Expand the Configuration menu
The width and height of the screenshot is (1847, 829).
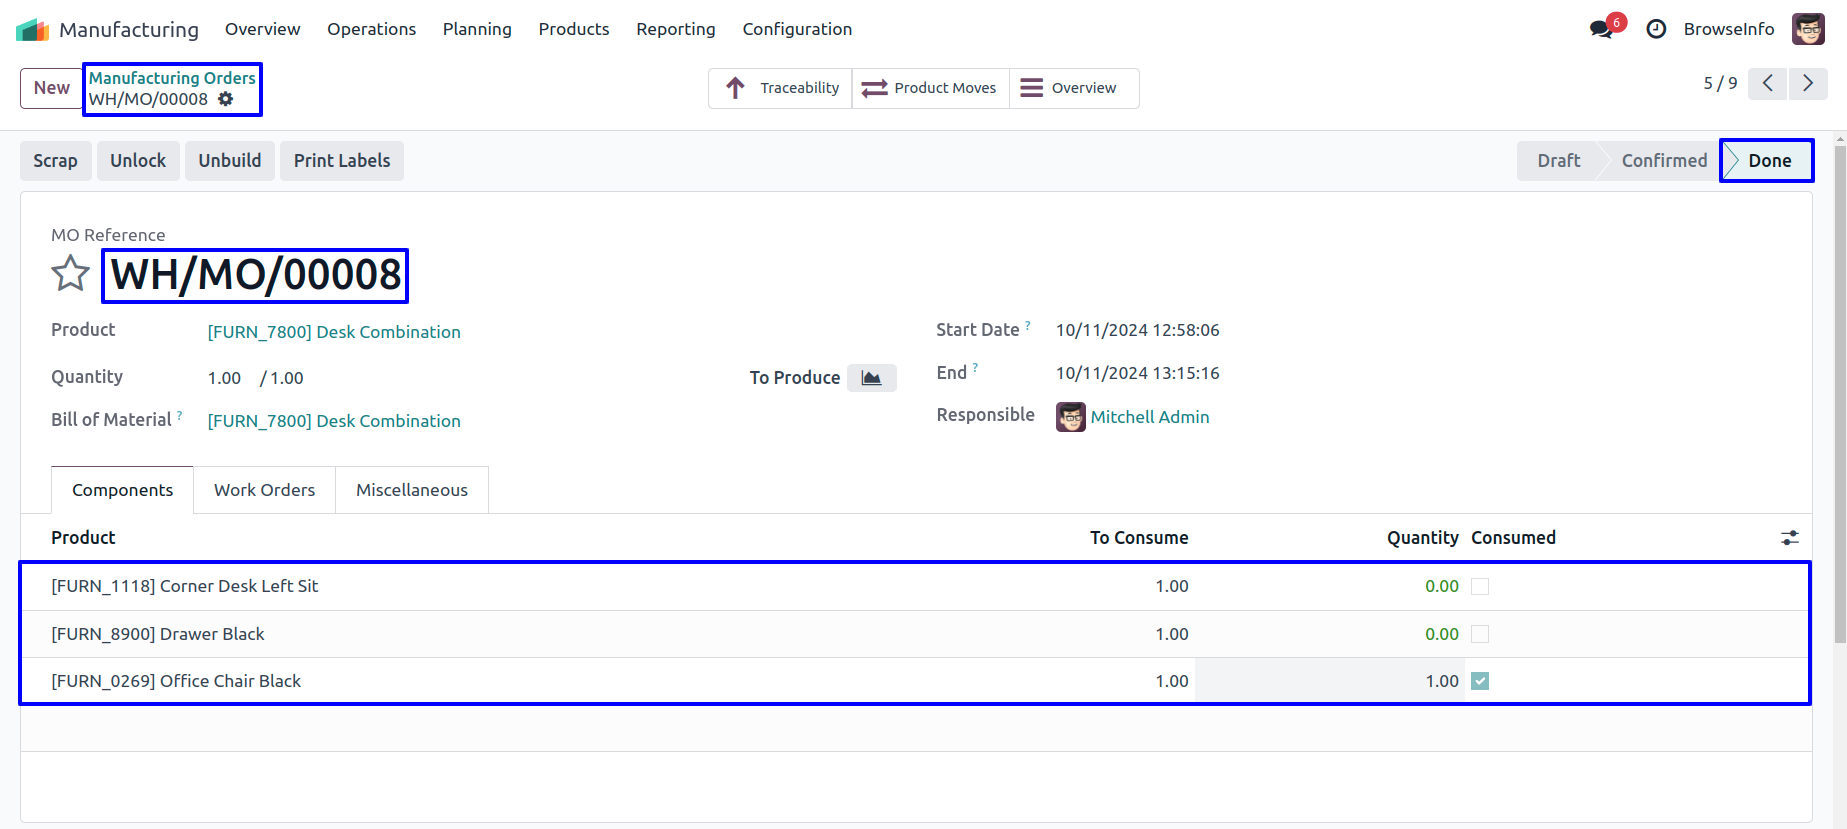797,29
